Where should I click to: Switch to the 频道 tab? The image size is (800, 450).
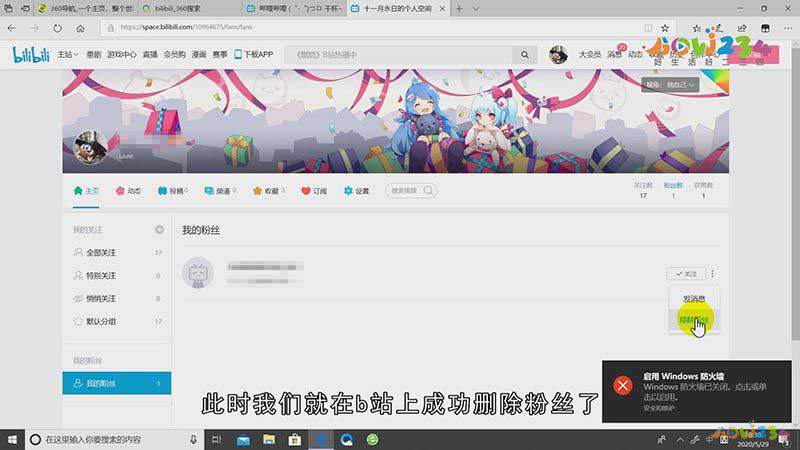[x=220, y=191]
